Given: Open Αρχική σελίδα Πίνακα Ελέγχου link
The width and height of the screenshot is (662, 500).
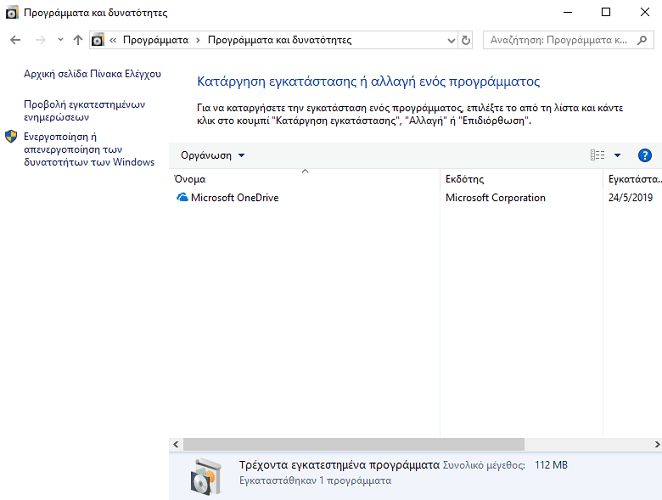Looking at the screenshot, I should pyautogui.click(x=92, y=74).
